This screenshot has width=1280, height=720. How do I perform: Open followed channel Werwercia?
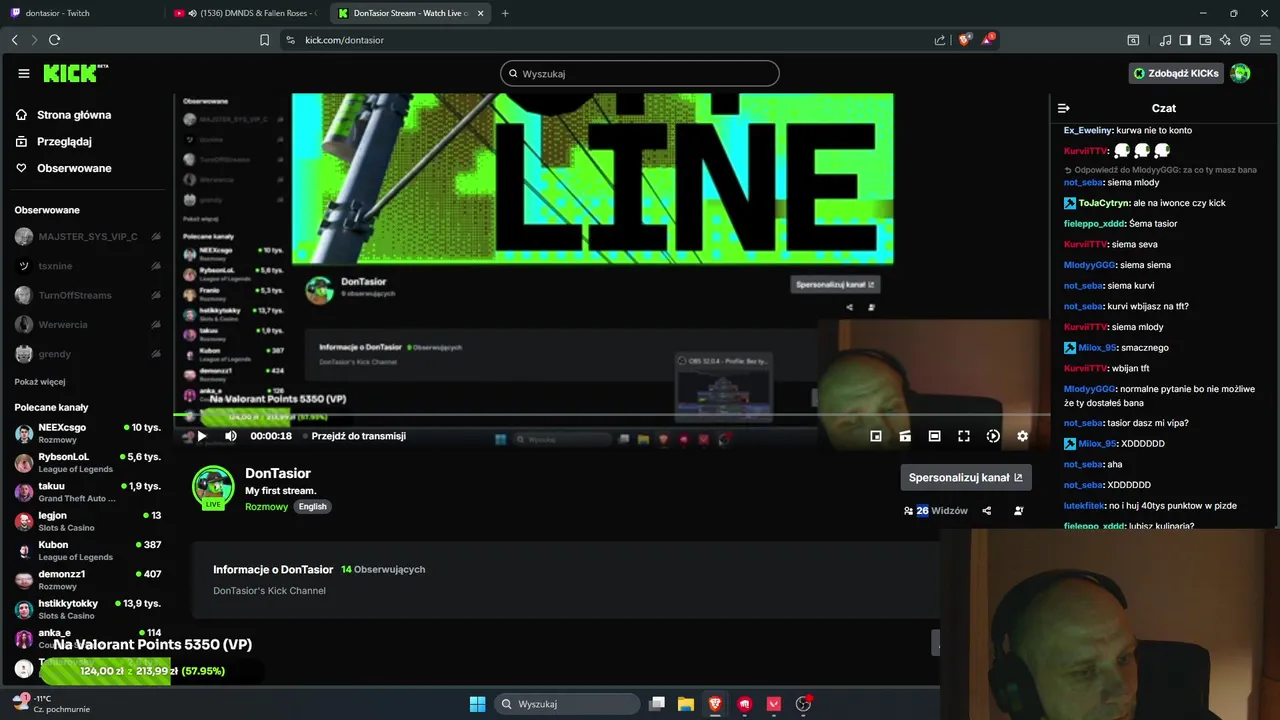[x=88, y=325]
